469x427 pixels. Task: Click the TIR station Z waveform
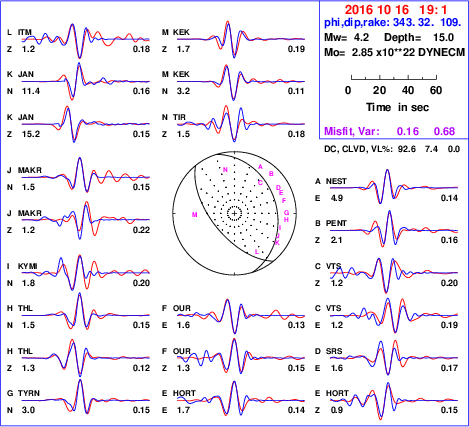click(x=241, y=124)
